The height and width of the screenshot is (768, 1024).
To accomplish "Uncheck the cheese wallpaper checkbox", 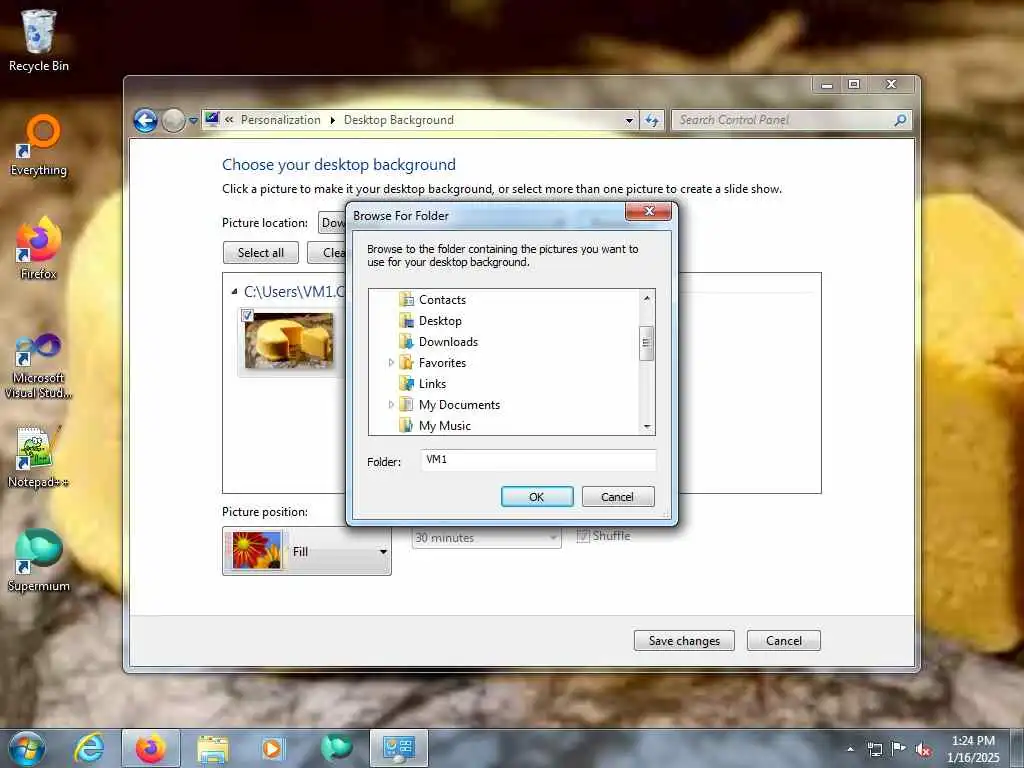I will click(248, 315).
